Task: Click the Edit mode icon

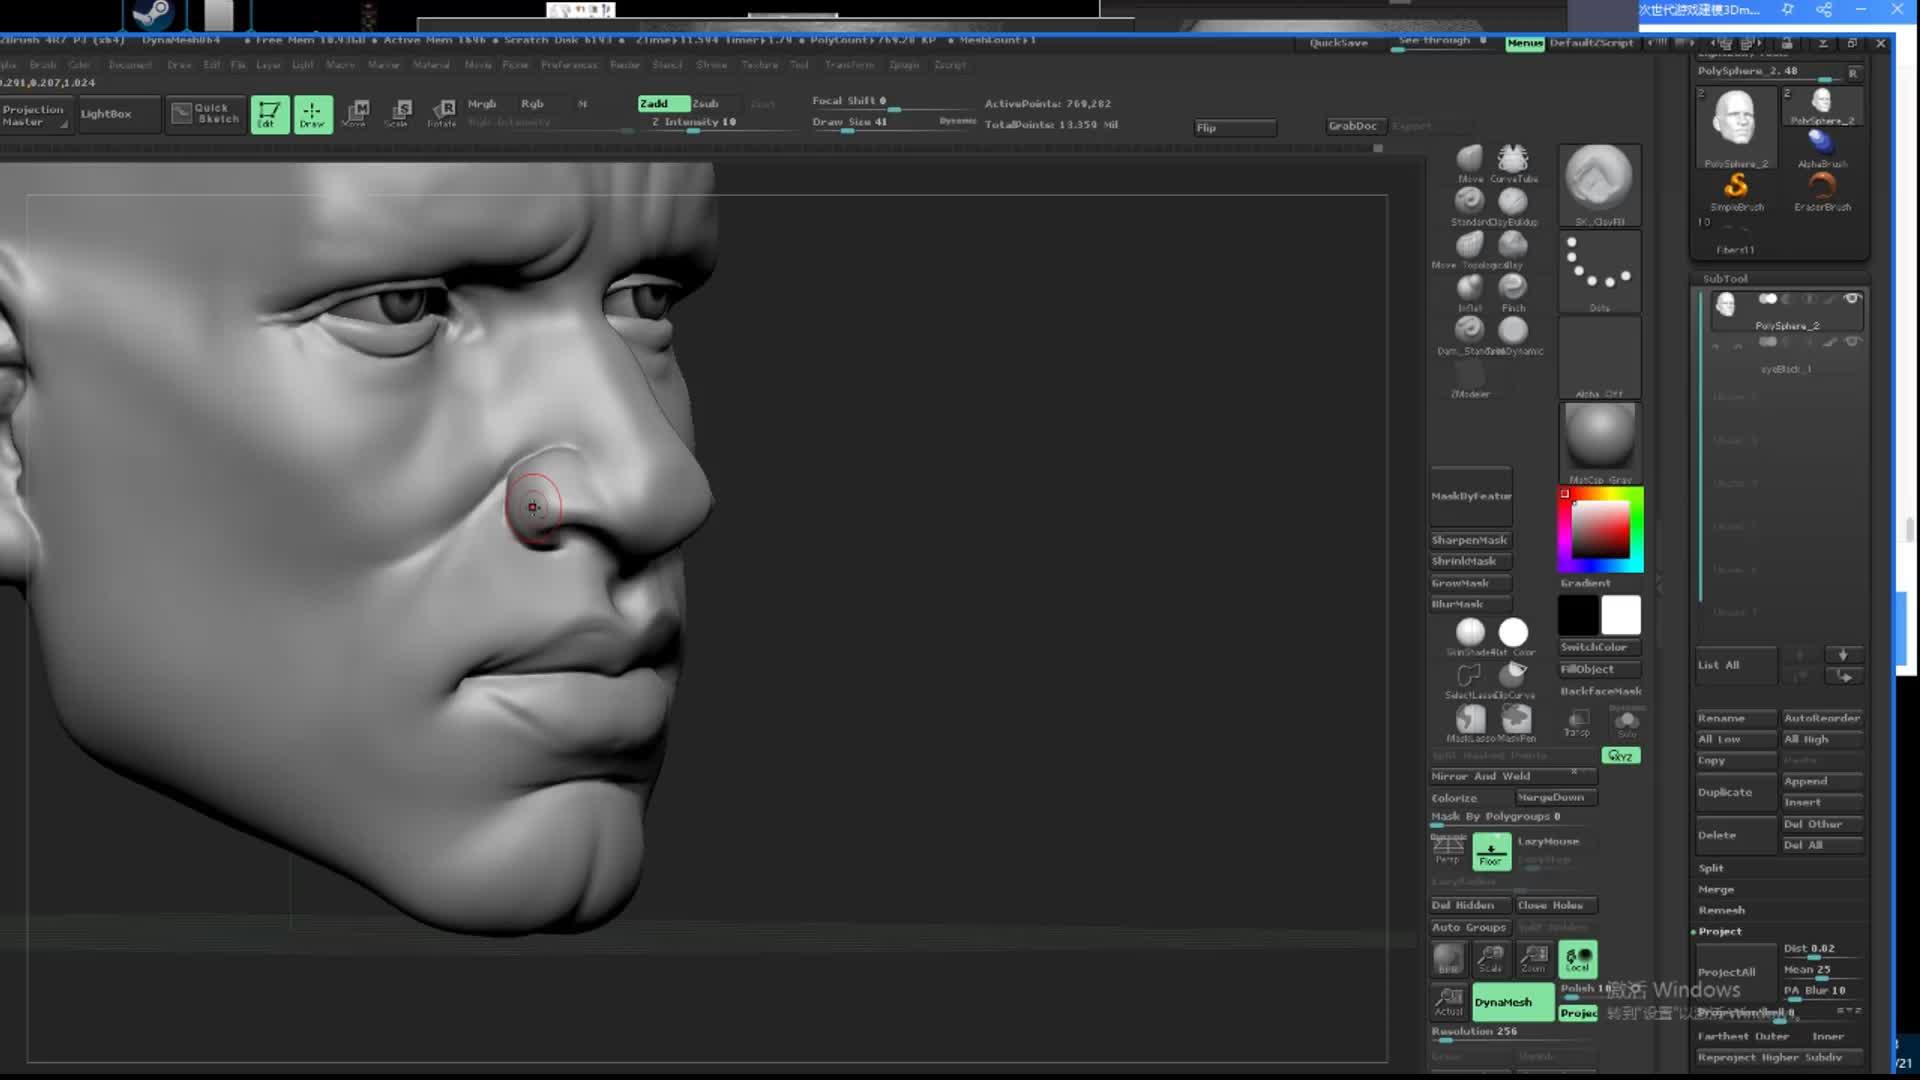Action: [269, 114]
